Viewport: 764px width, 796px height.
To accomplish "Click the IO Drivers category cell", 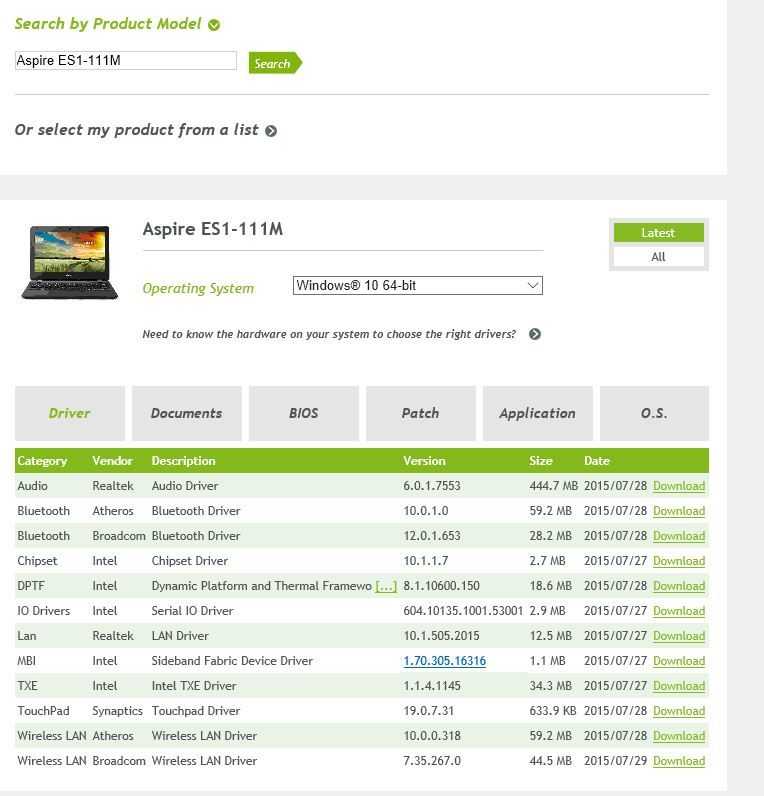I will coord(44,611).
